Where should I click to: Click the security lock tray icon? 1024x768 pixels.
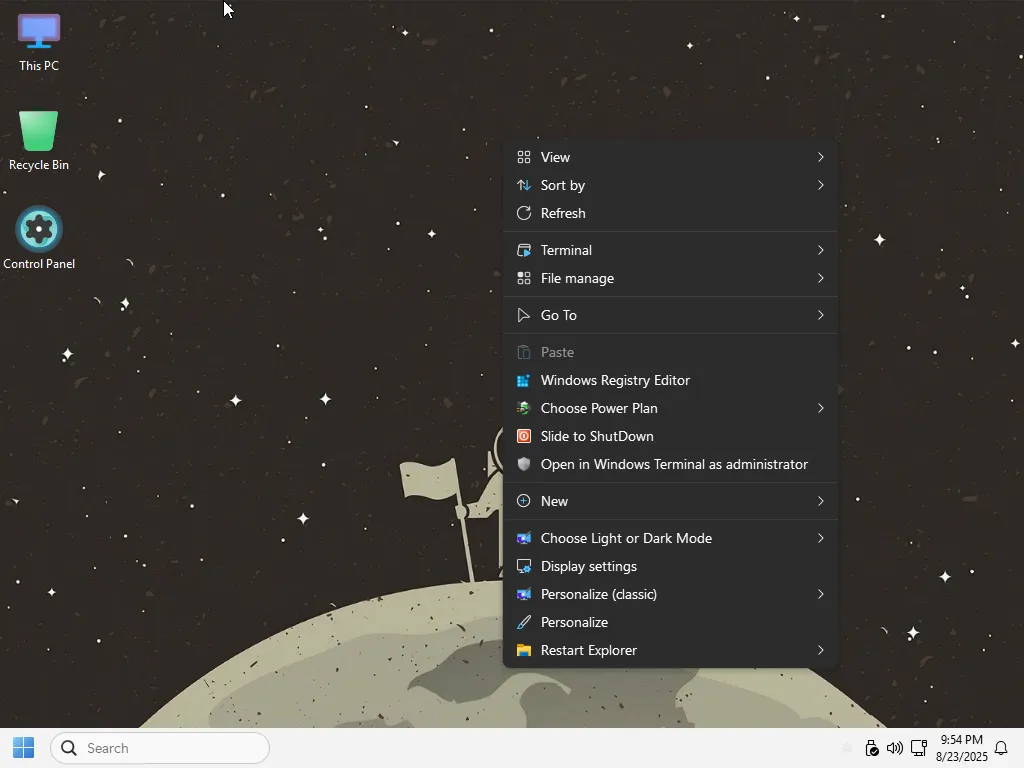click(871, 748)
